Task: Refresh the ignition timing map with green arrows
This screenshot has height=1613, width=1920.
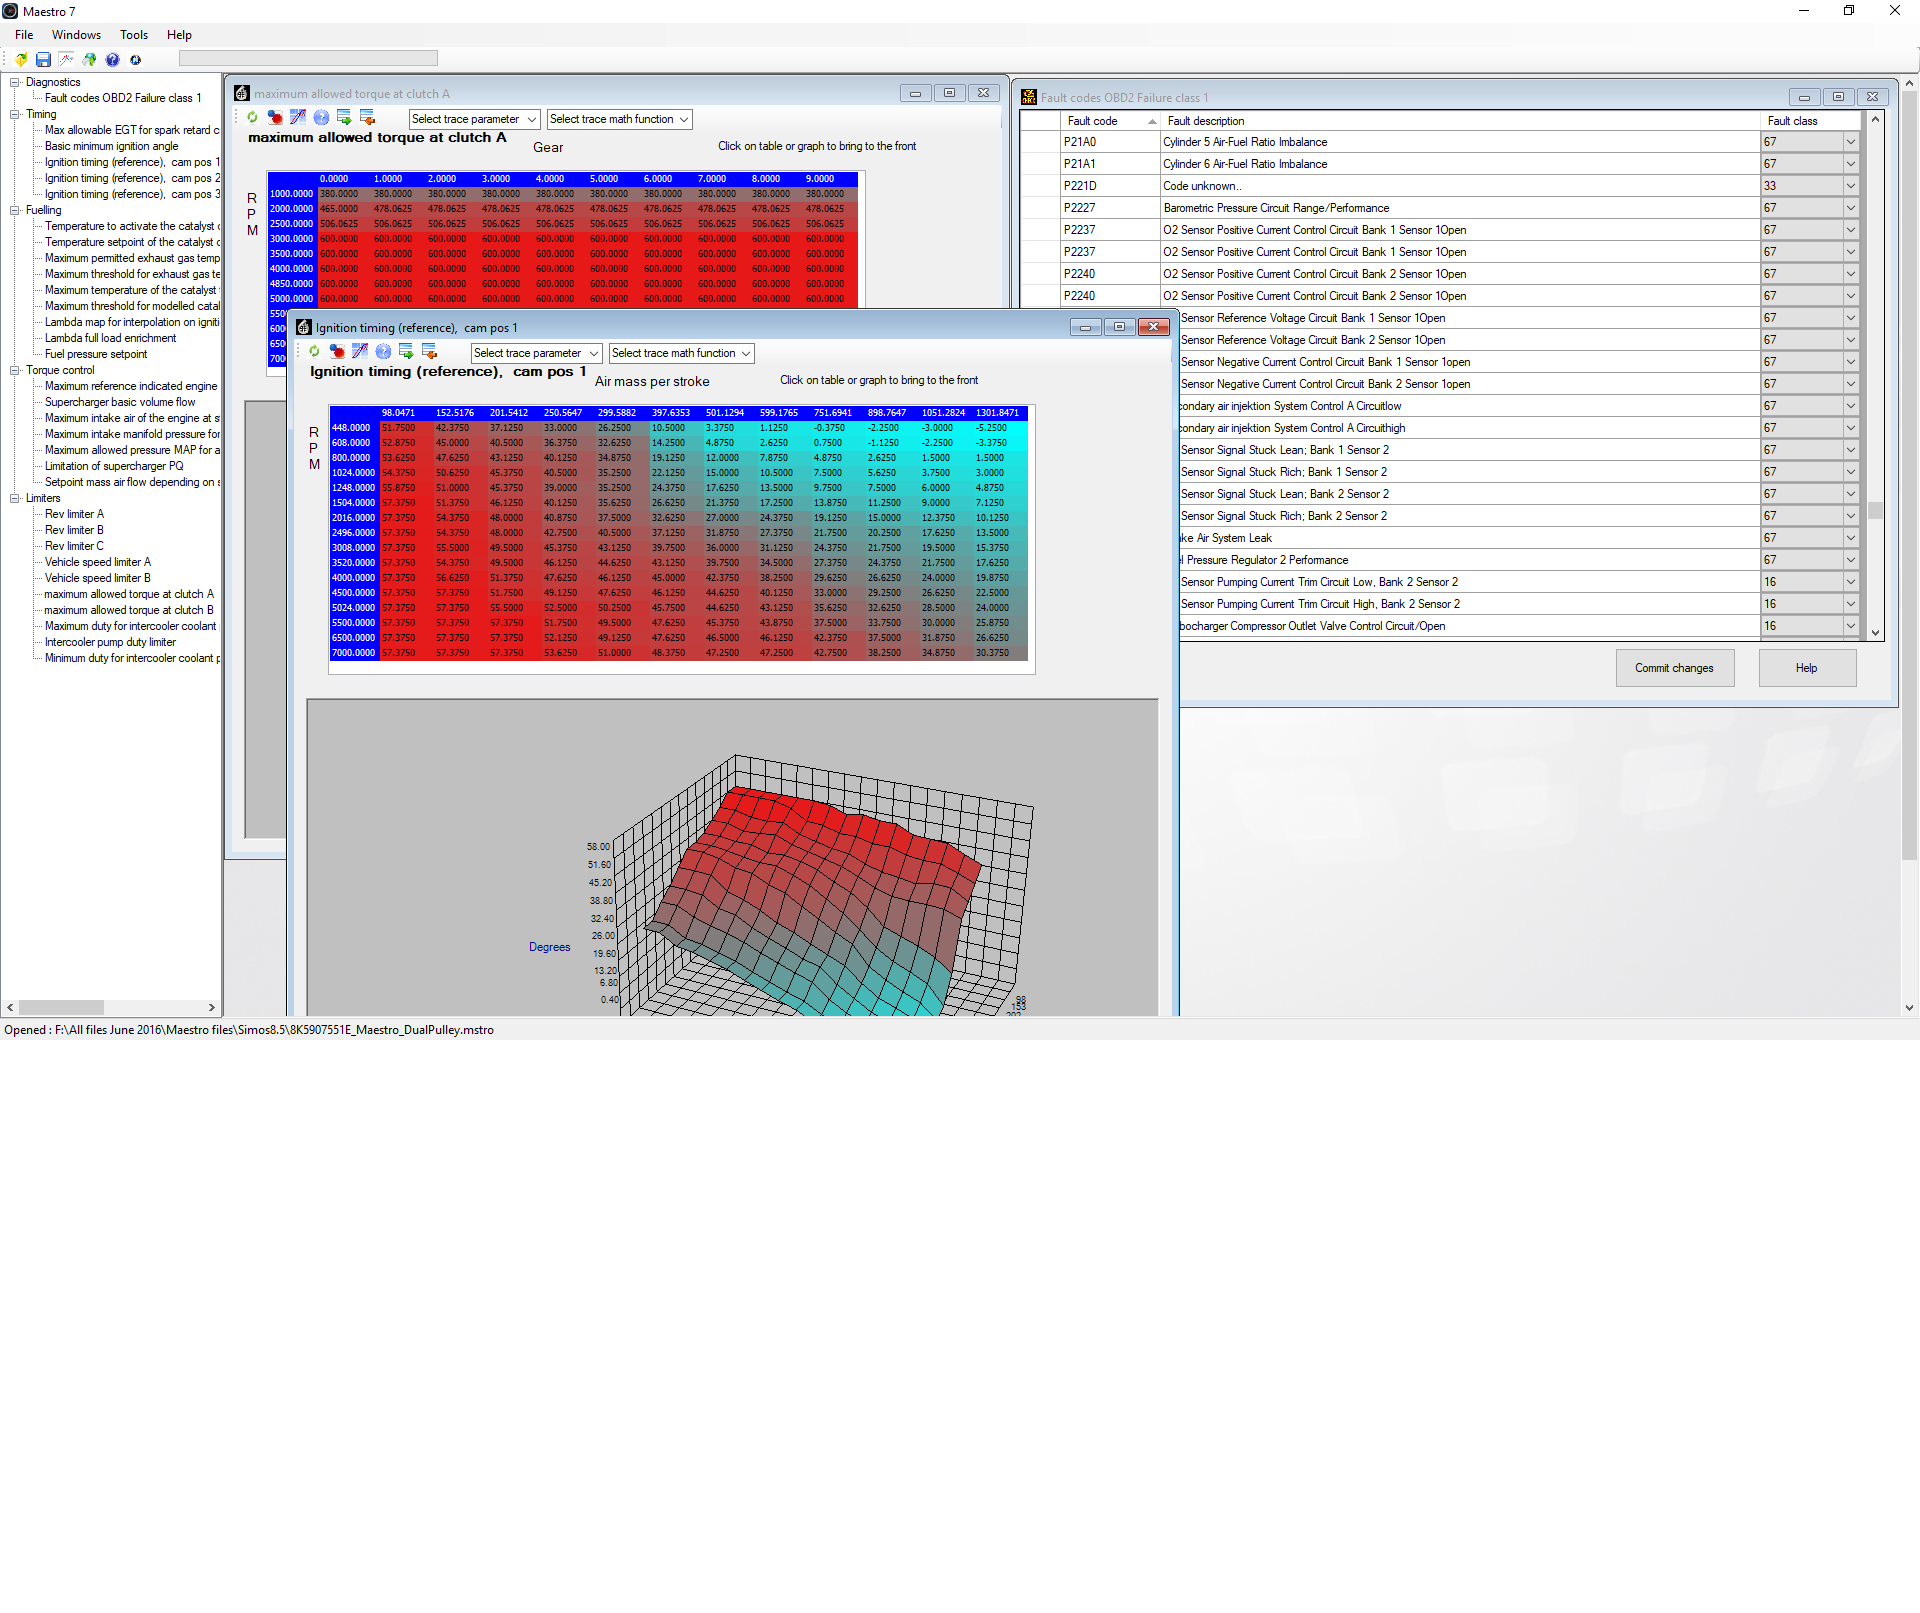Action: [x=314, y=352]
